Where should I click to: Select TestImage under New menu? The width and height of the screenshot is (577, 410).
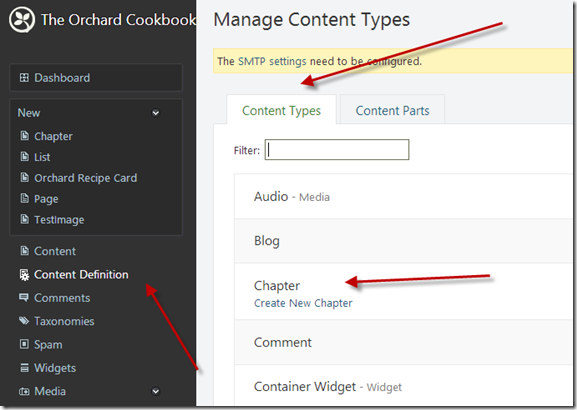click(x=59, y=220)
